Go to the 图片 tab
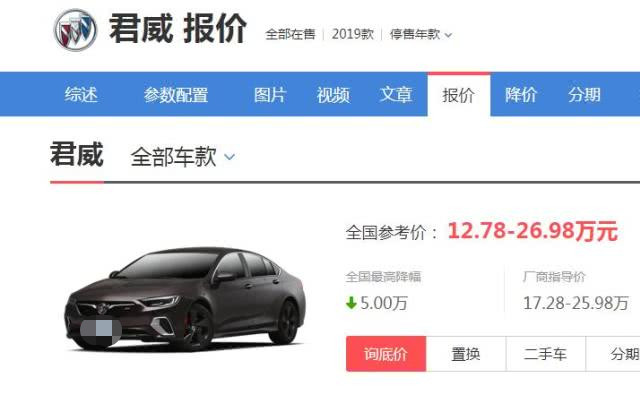 tap(270, 95)
